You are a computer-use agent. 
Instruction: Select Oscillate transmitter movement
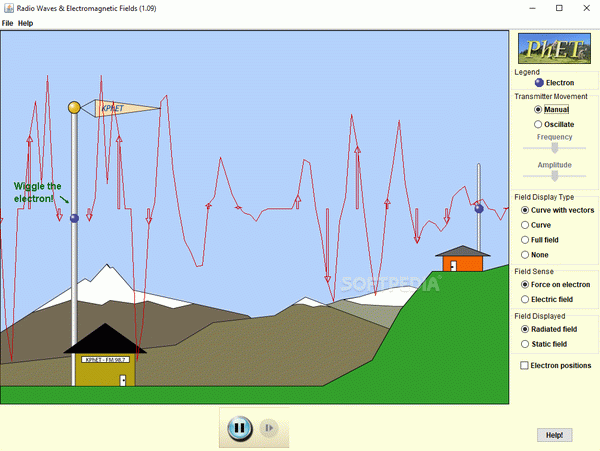pos(540,124)
